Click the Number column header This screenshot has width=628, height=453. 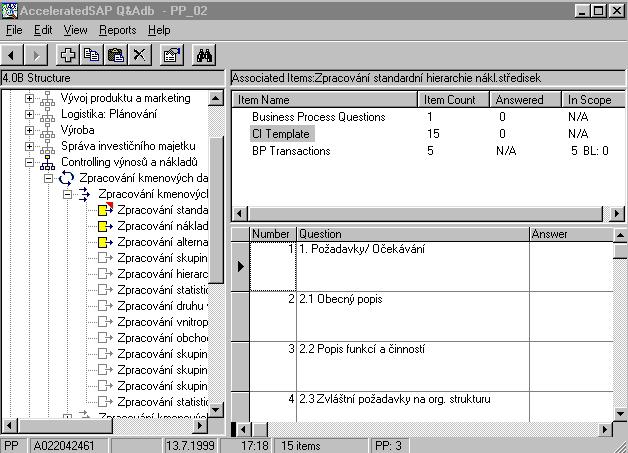pyautogui.click(x=273, y=234)
